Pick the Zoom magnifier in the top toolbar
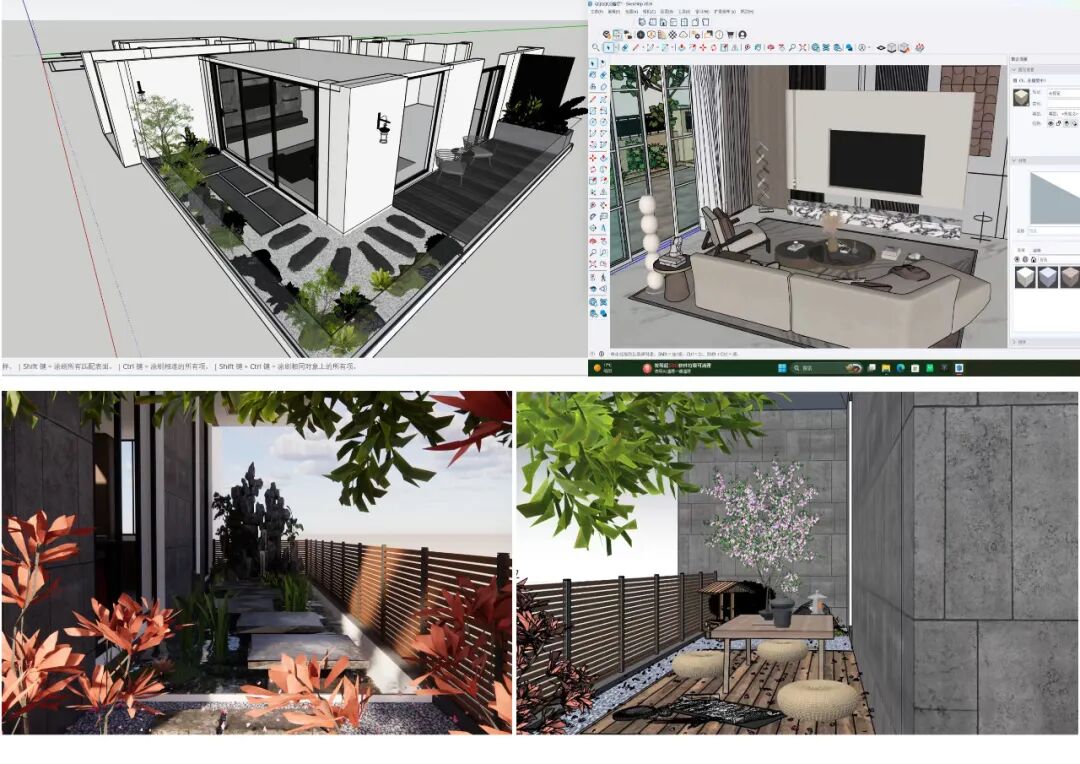This screenshot has width=1080, height=764. click(792, 48)
